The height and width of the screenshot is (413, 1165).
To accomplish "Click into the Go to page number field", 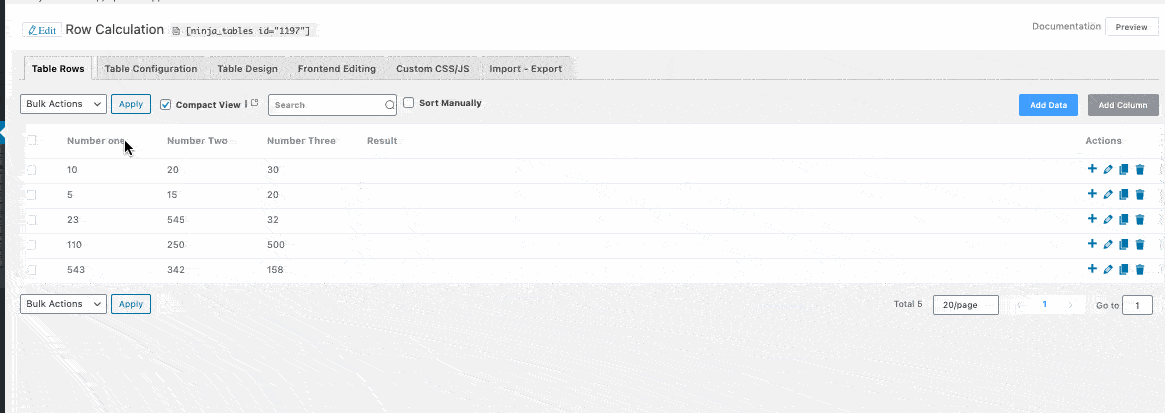I will tap(1137, 305).
